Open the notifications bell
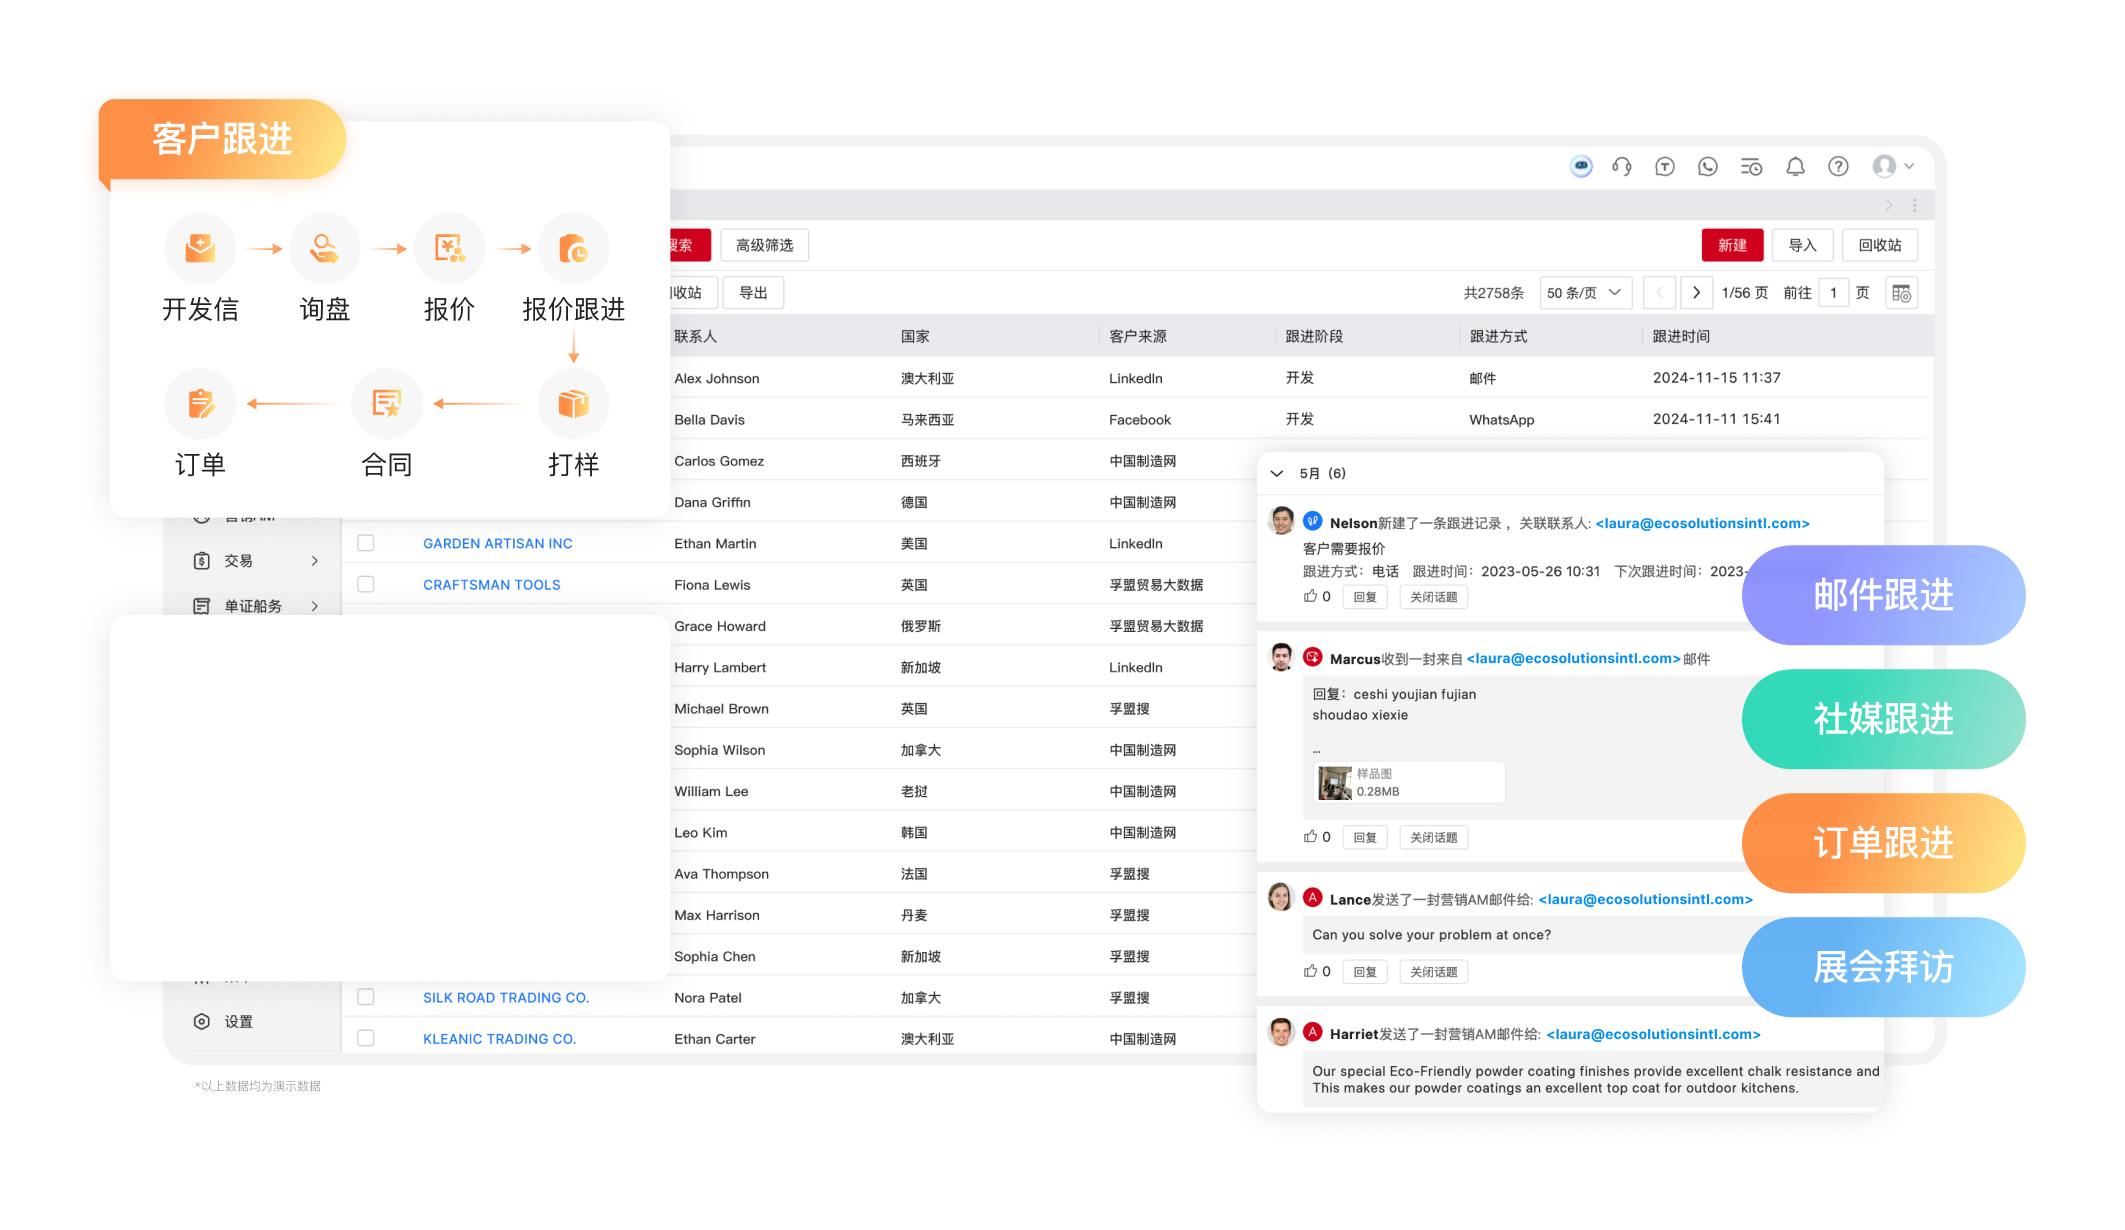Image resolution: width=2125 pixels, height=1230 pixels. coord(1795,166)
